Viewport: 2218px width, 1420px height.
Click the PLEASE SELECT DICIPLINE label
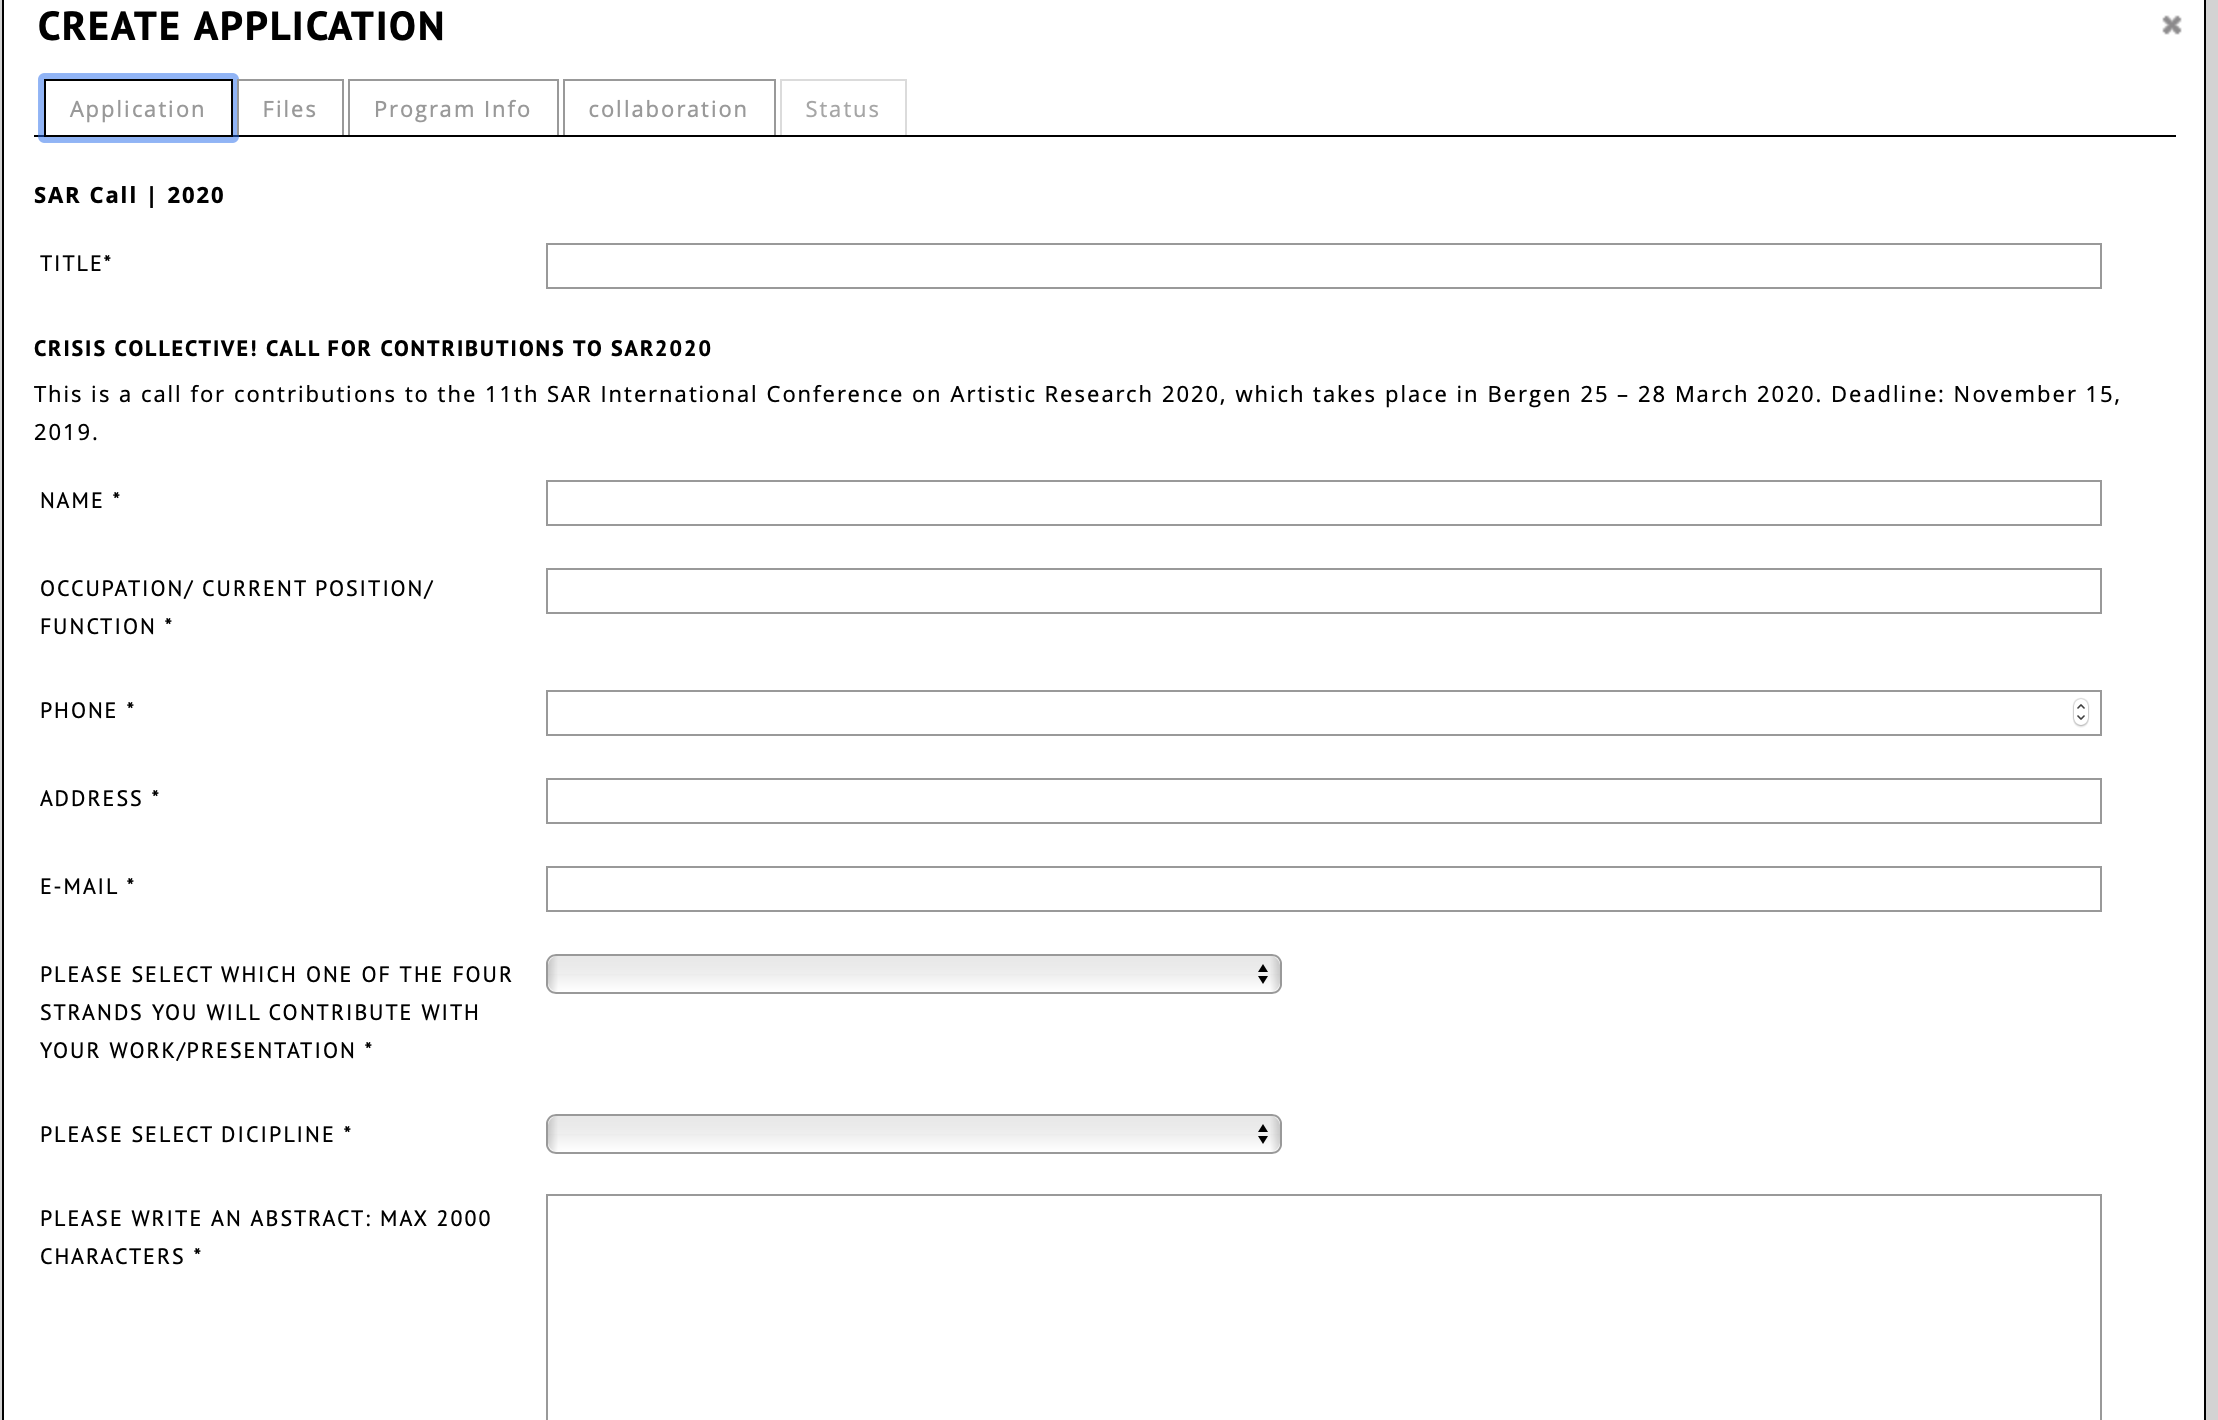(x=187, y=1135)
